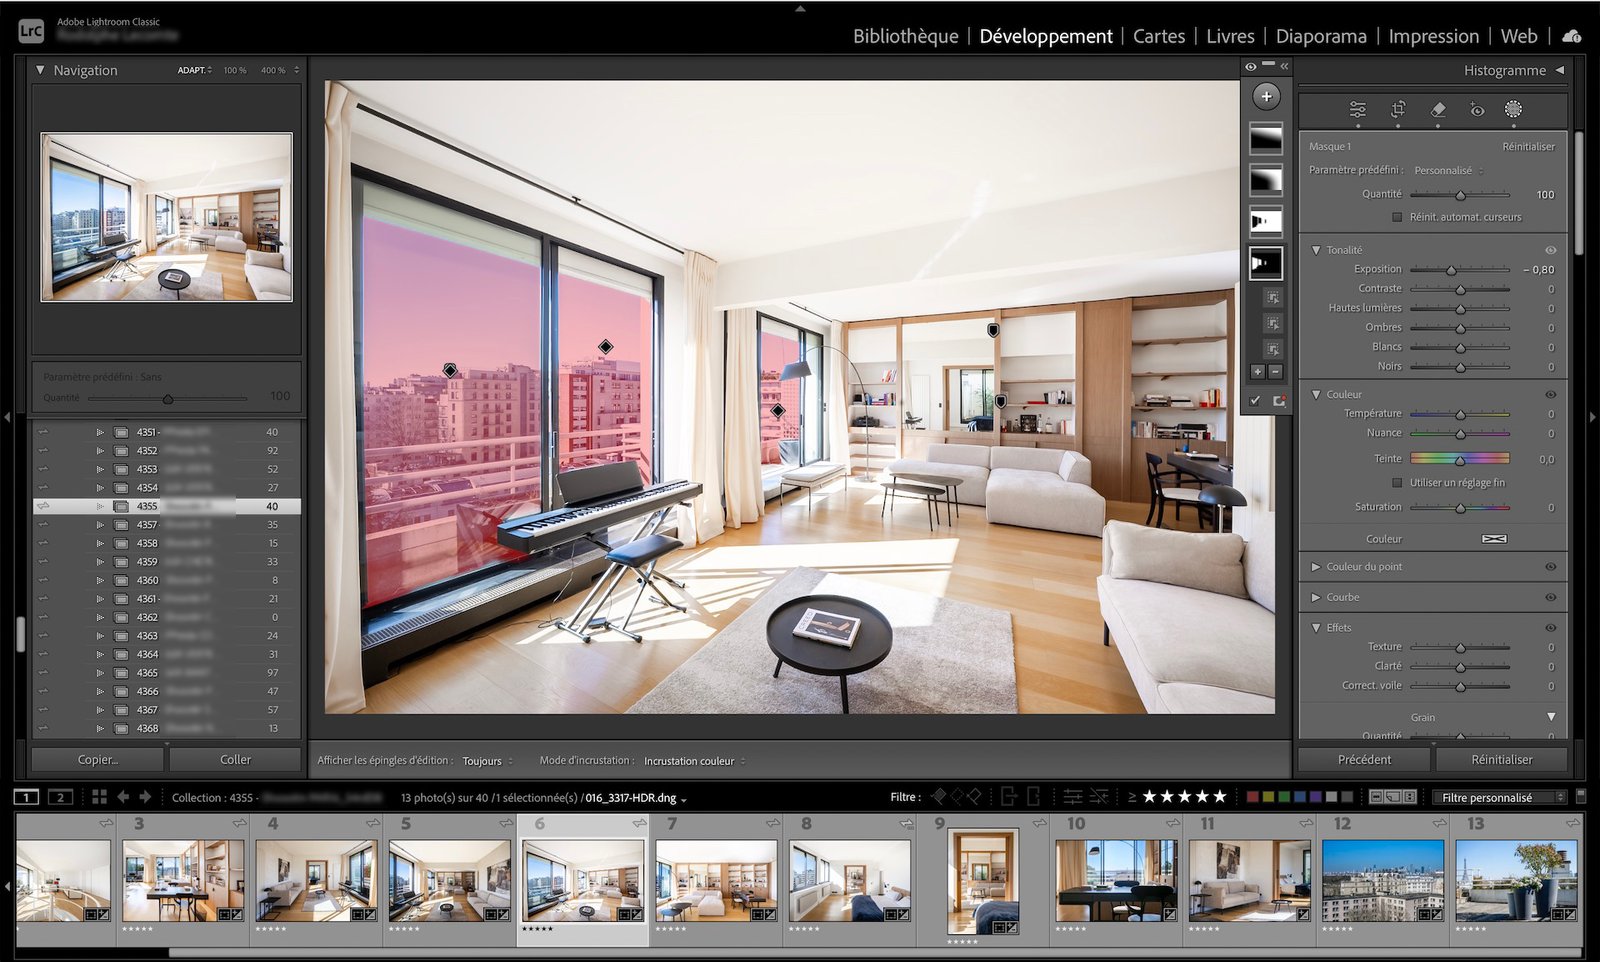Click the Copier... button
Viewport: 1600px width, 962px height.
tap(98, 760)
